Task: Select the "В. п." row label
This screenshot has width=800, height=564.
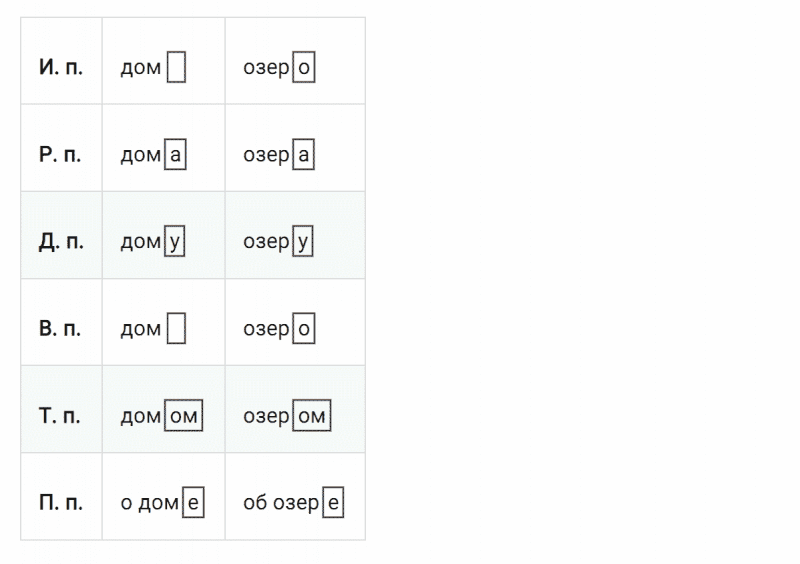Action: pyautogui.click(x=61, y=329)
